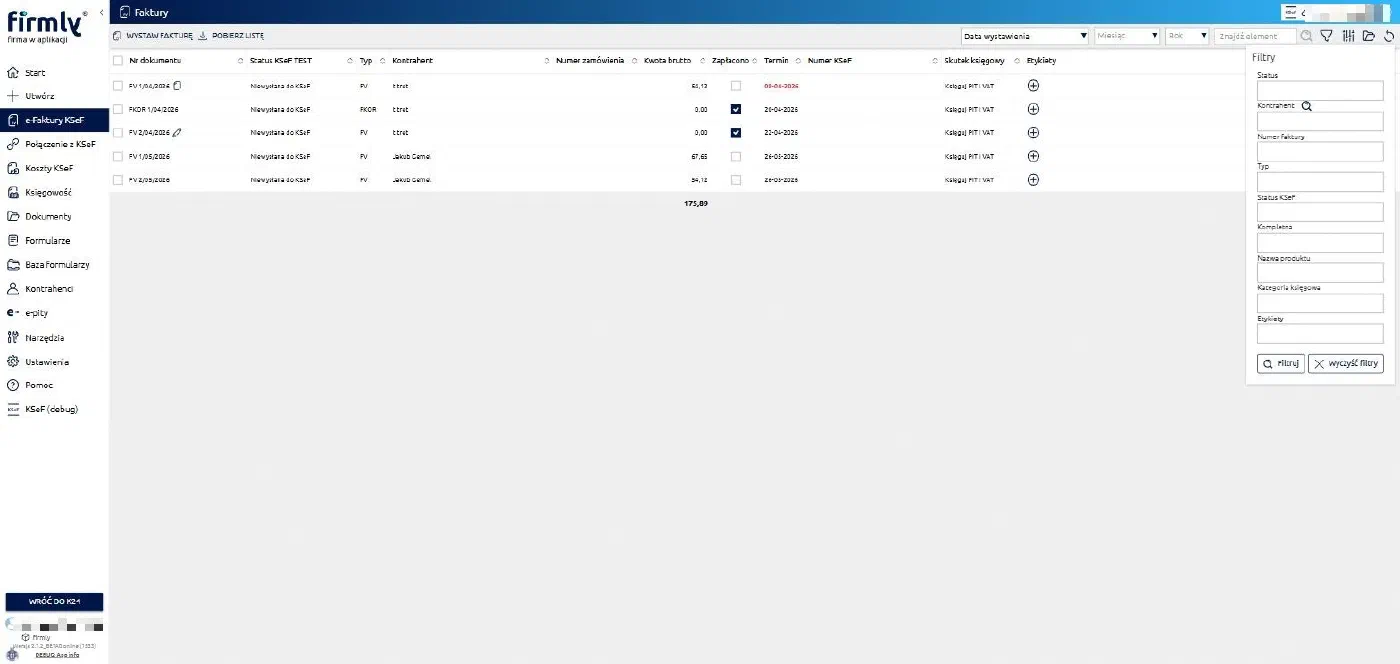Click the Etykiety filter field
The width and height of the screenshot is (1400, 664).
click(x=1320, y=334)
